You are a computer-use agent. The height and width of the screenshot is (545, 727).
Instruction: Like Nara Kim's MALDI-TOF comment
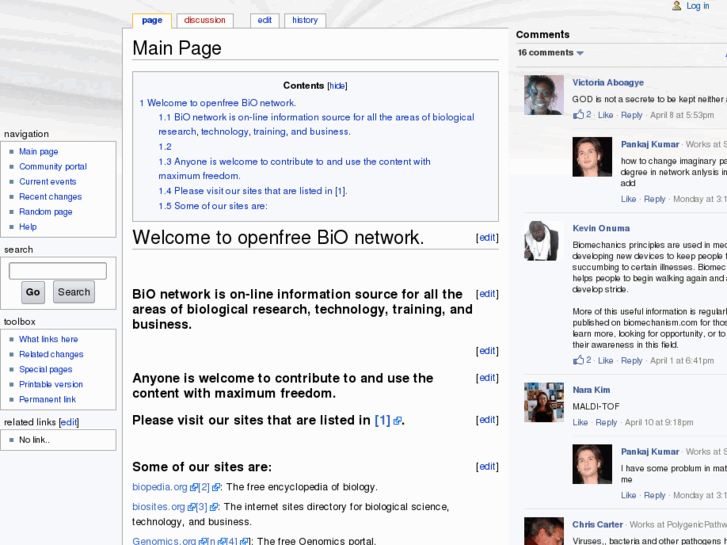point(580,423)
